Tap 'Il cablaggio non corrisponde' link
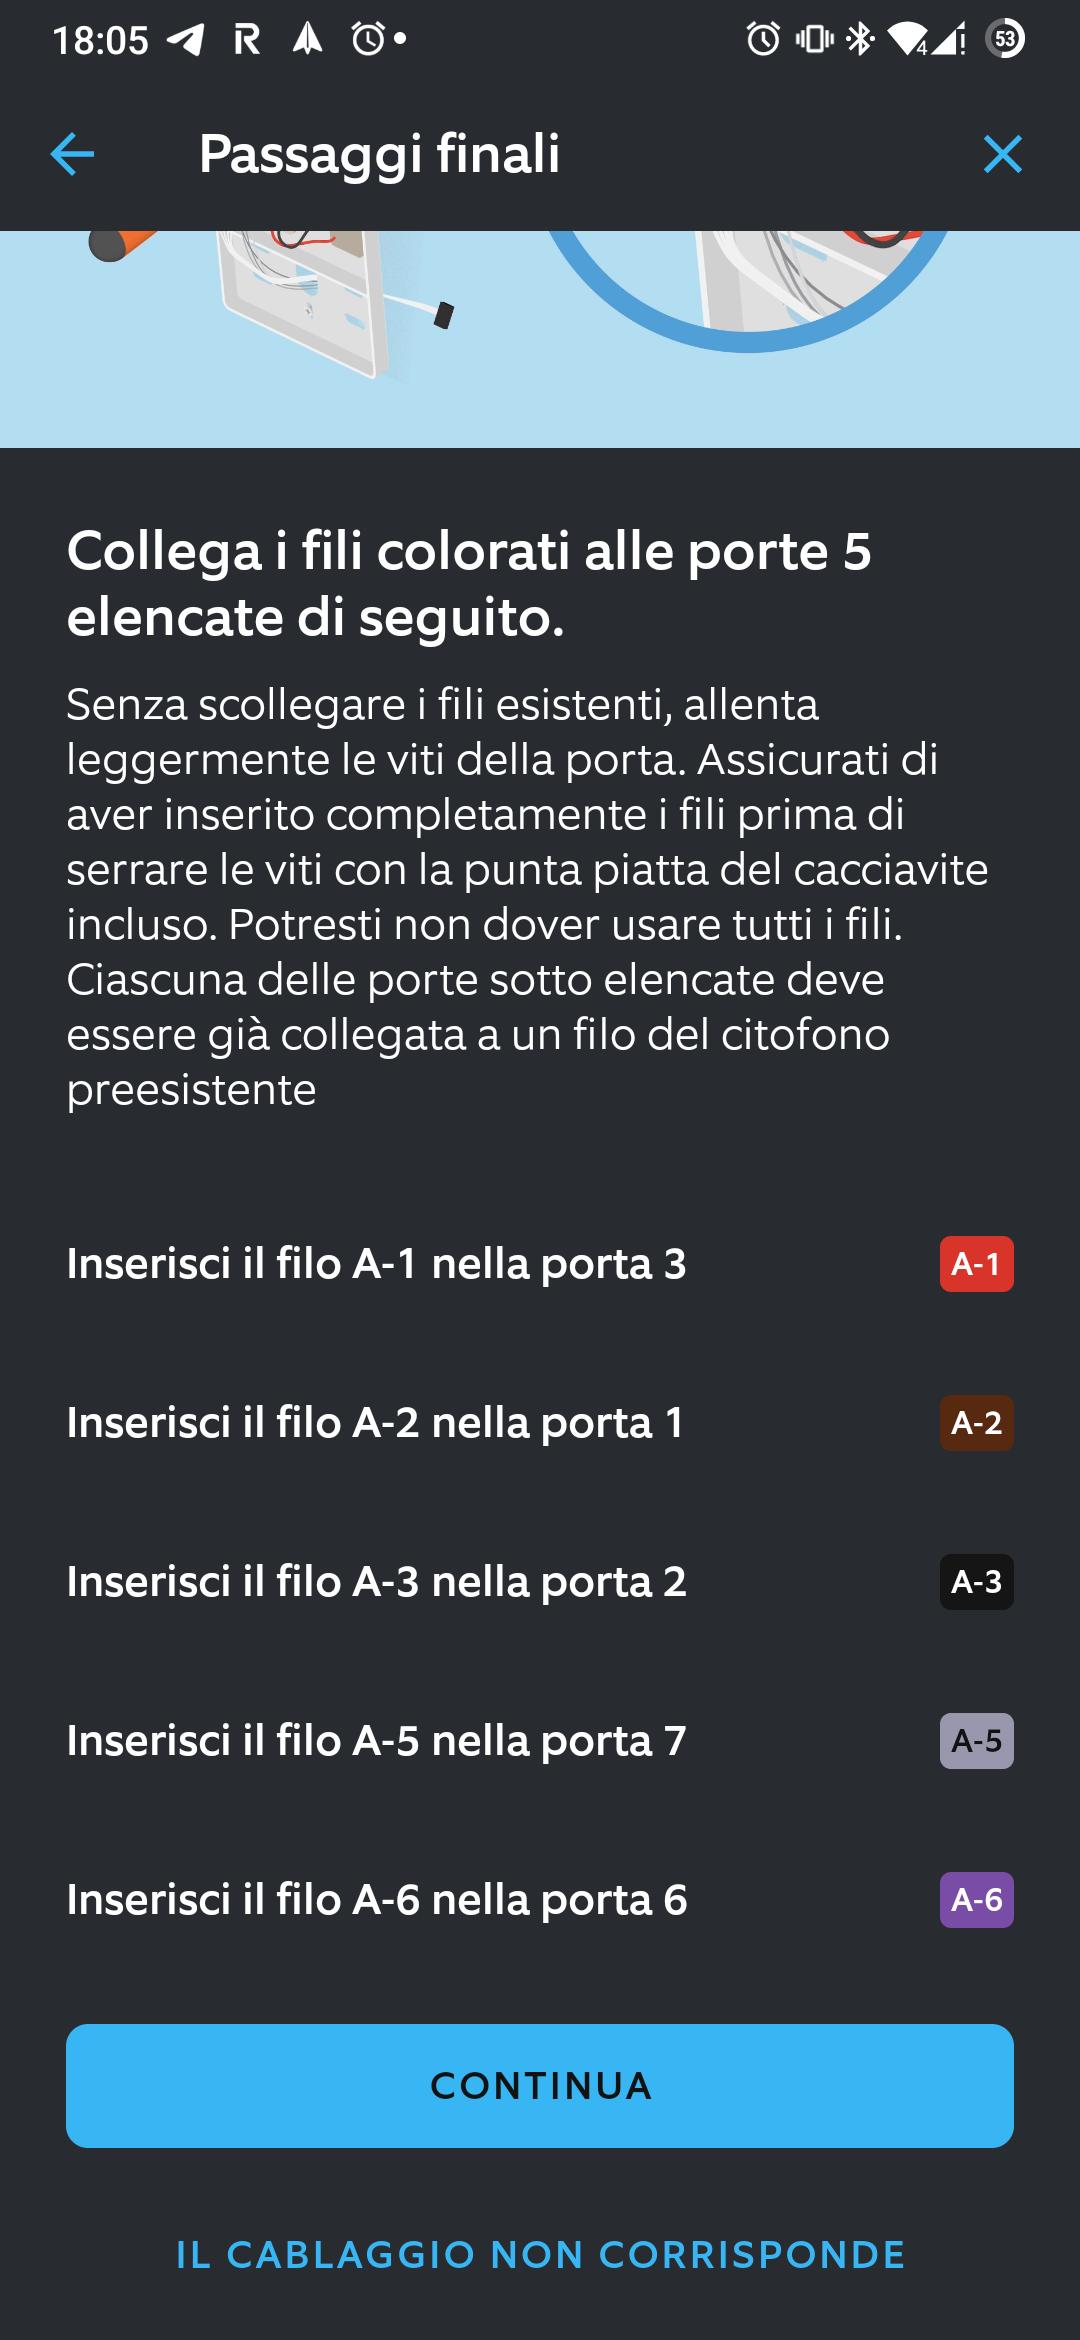 coord(540,2255)
